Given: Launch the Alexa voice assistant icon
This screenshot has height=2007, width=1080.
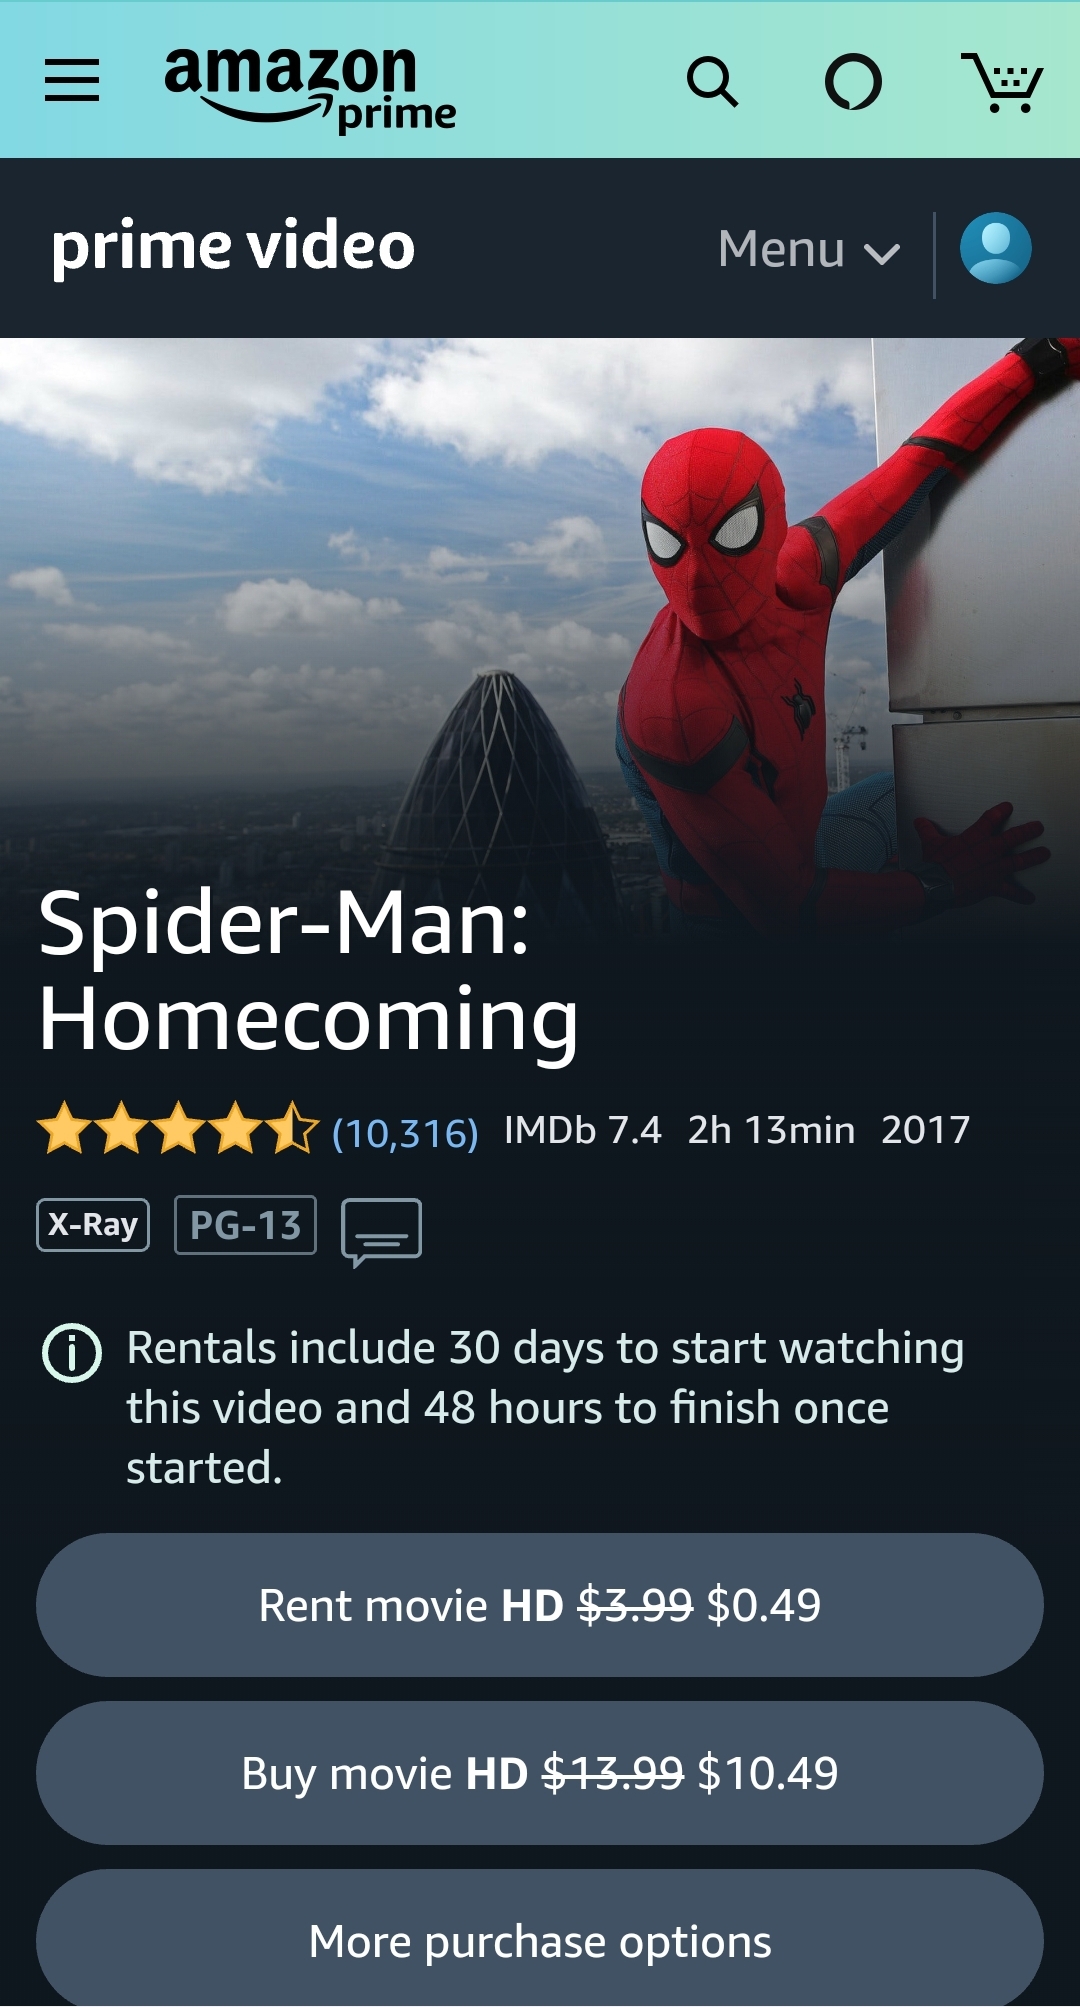Looking at the screenshot, I should 853,82.
